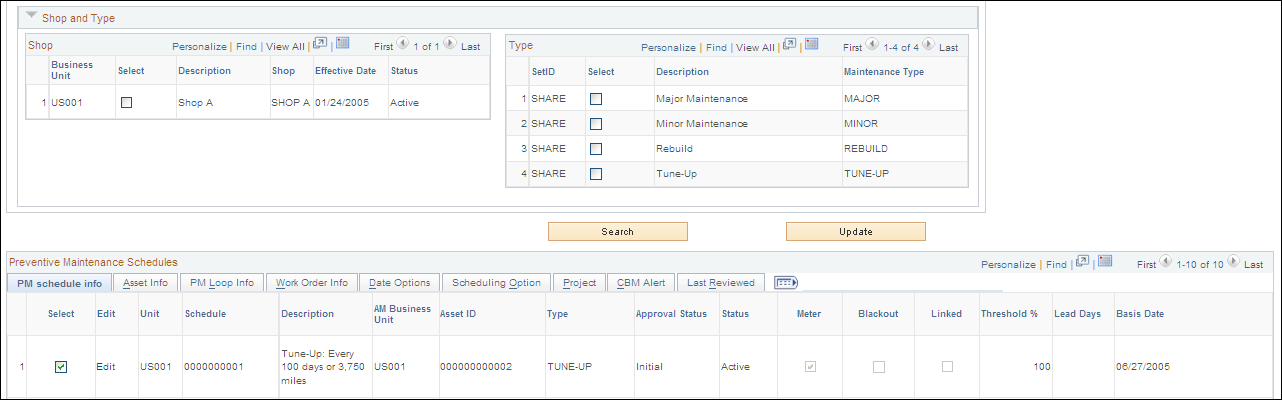Click View All link in Type grid

[x=755, y=47]
